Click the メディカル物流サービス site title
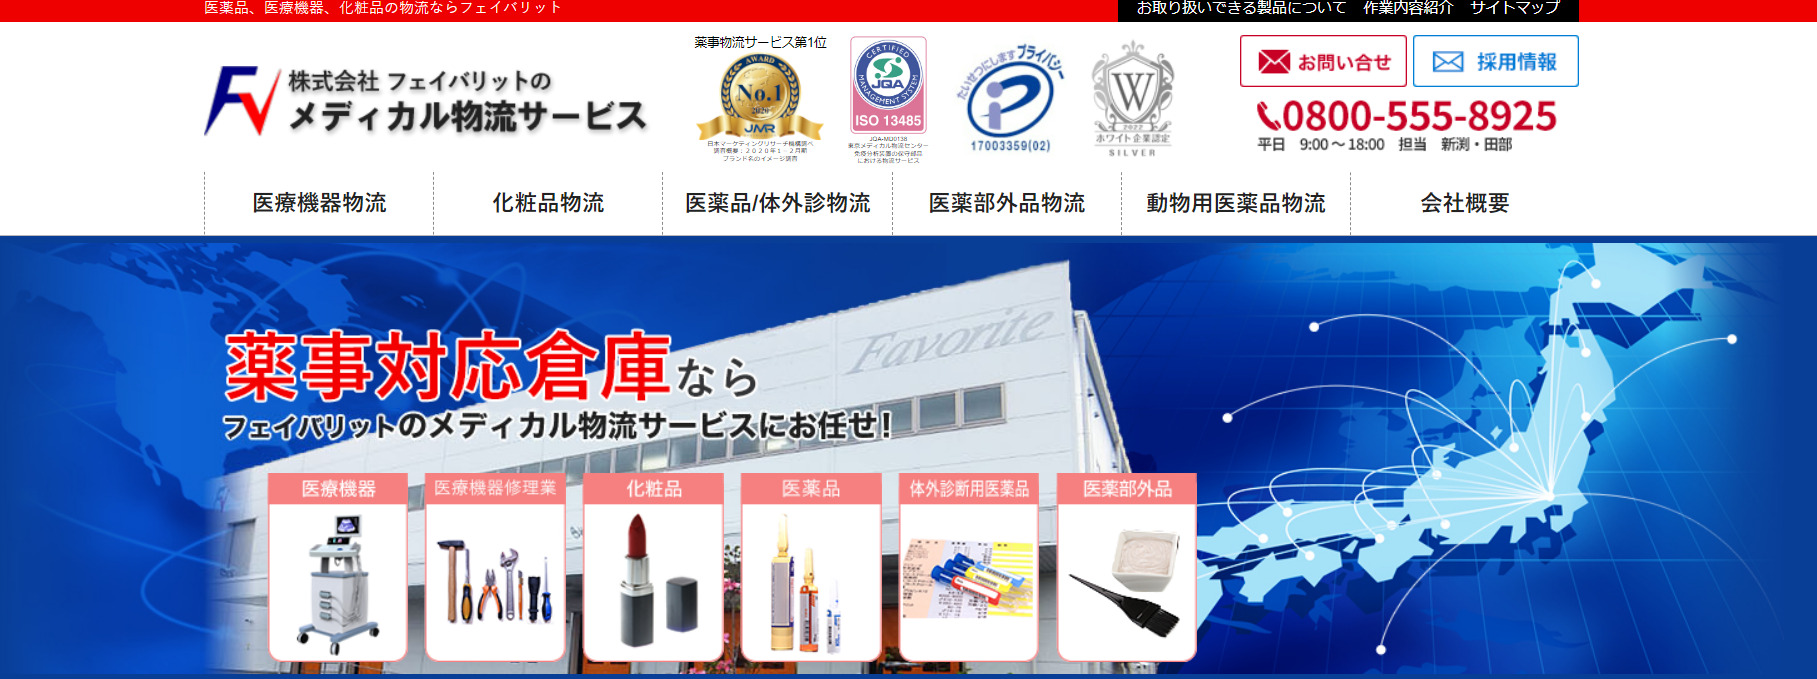1817x679 pixels. (x=469, y=117)
